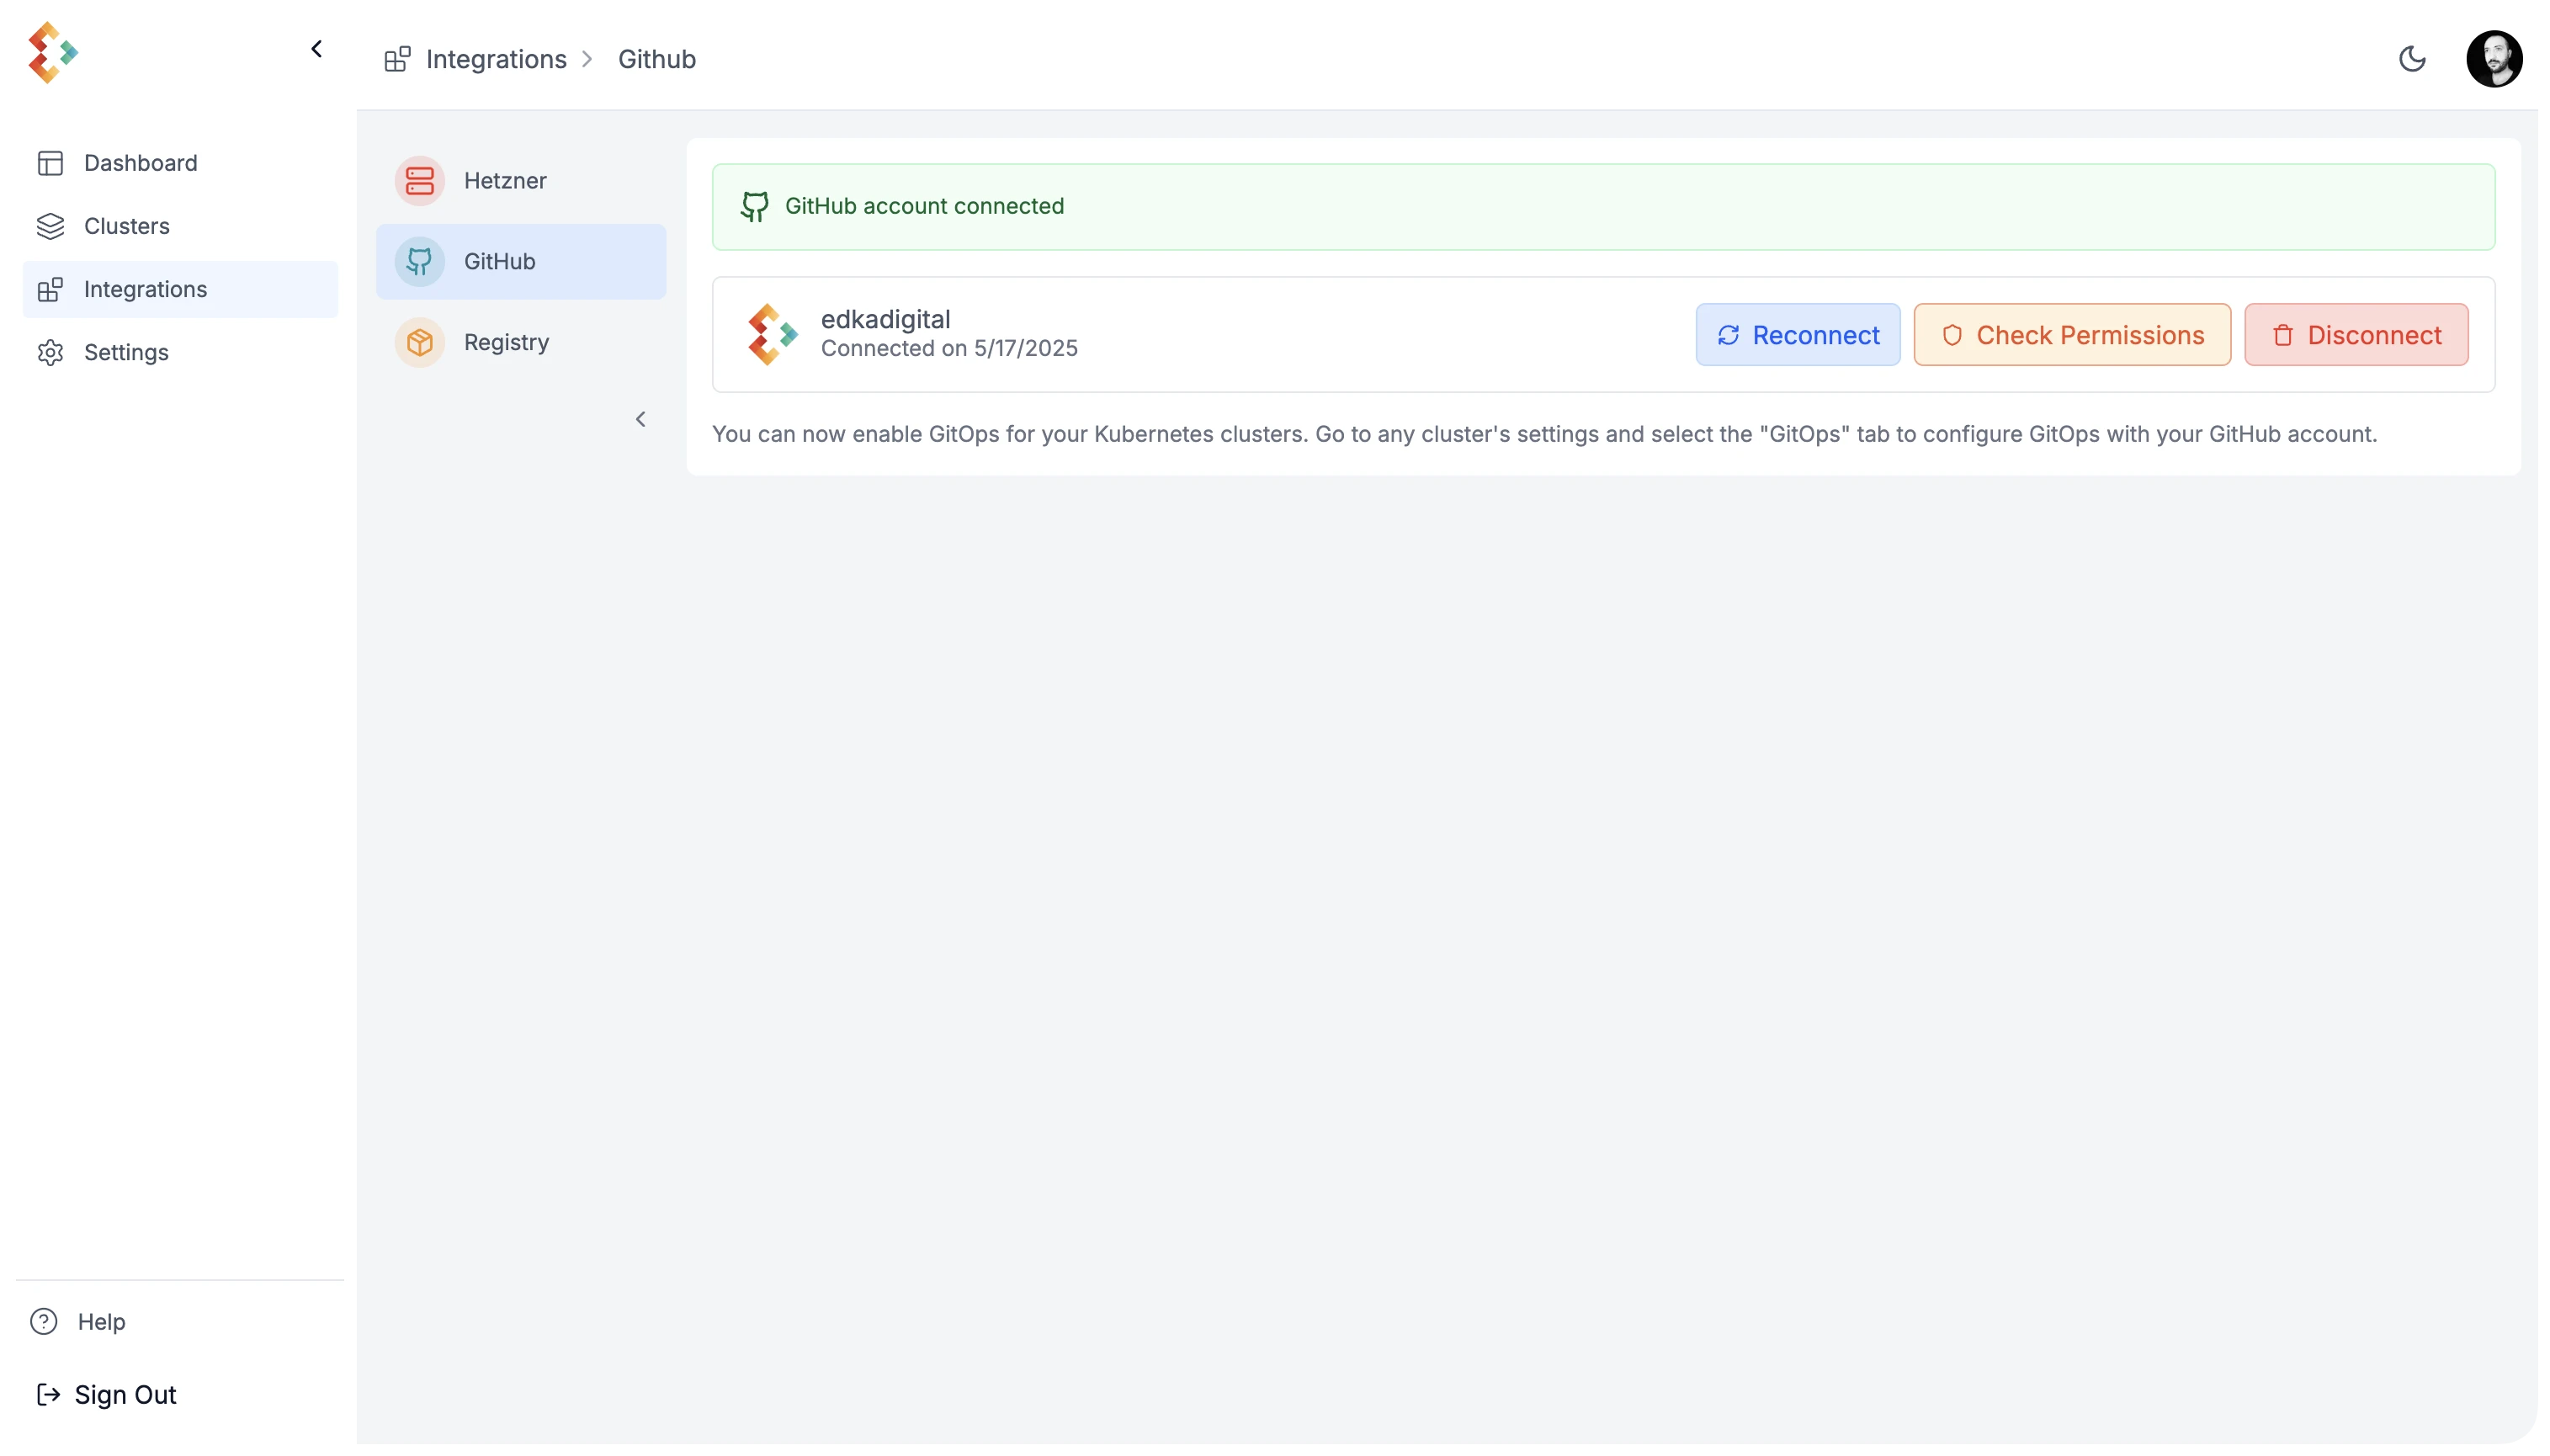
Task: Click the Sign Out button
Action: [x=106, y=1394]
